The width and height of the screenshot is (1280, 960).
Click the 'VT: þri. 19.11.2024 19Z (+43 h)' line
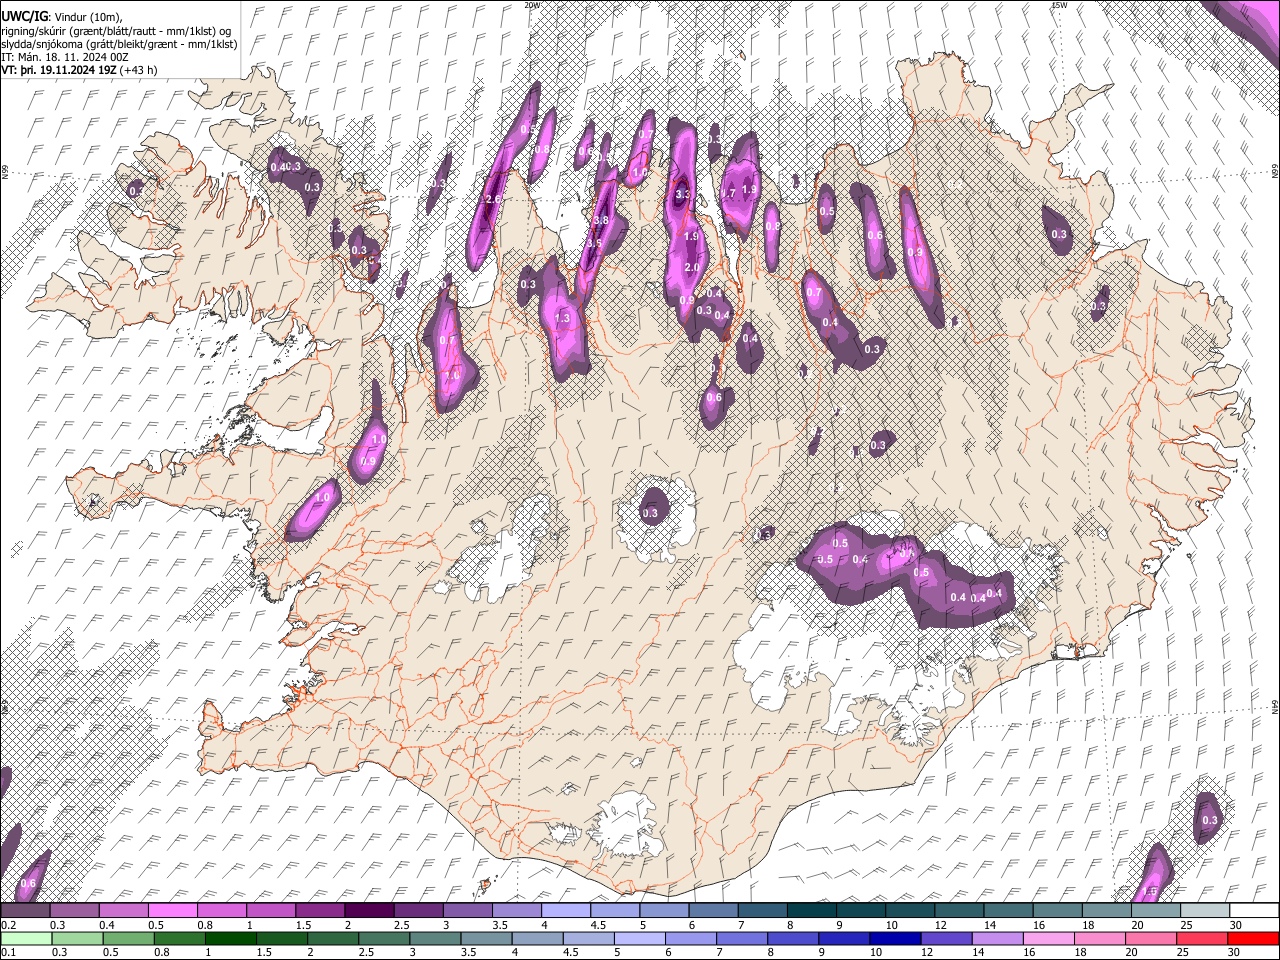pos(79,71)
